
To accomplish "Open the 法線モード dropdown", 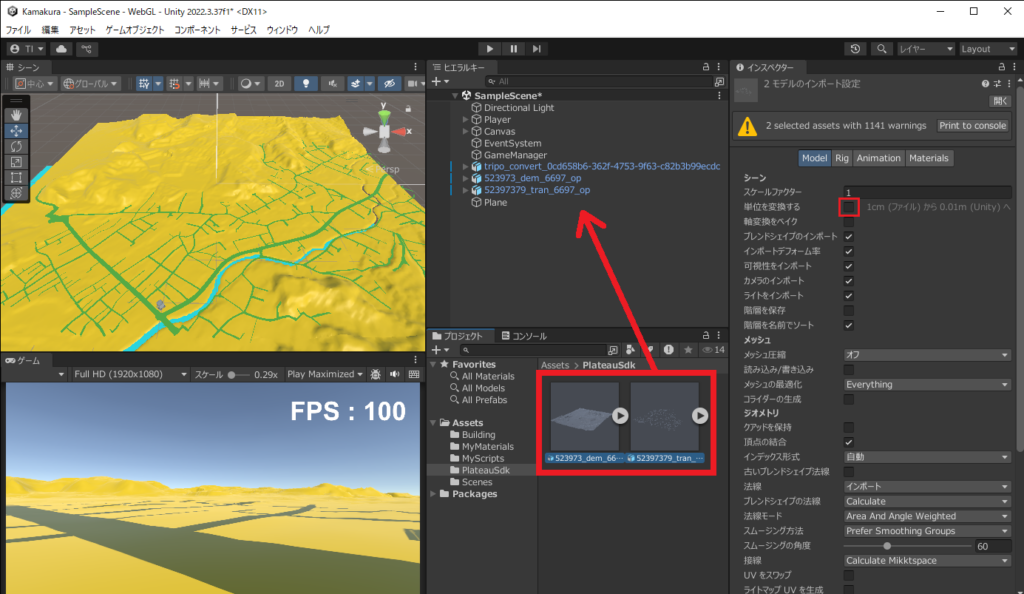I will click(927, 516).
